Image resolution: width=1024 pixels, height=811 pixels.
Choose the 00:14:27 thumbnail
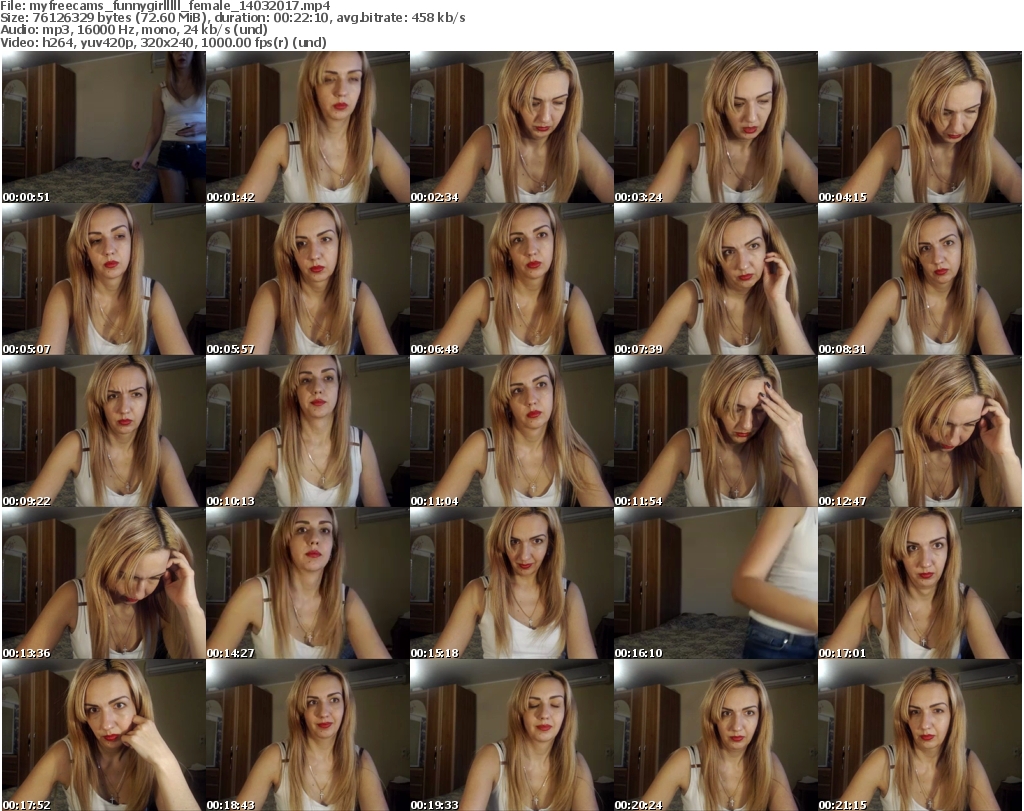coord(308,584)
